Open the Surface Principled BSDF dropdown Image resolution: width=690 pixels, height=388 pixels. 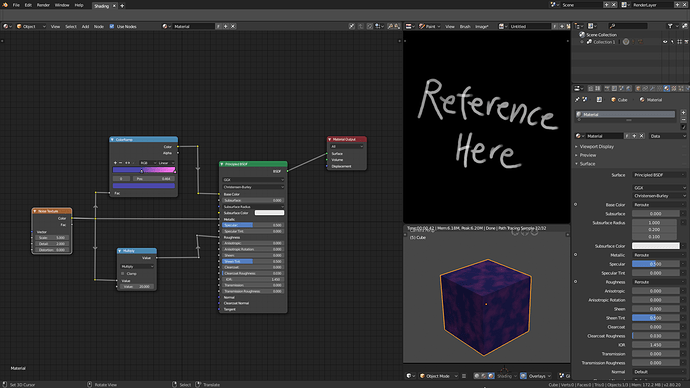659,175
